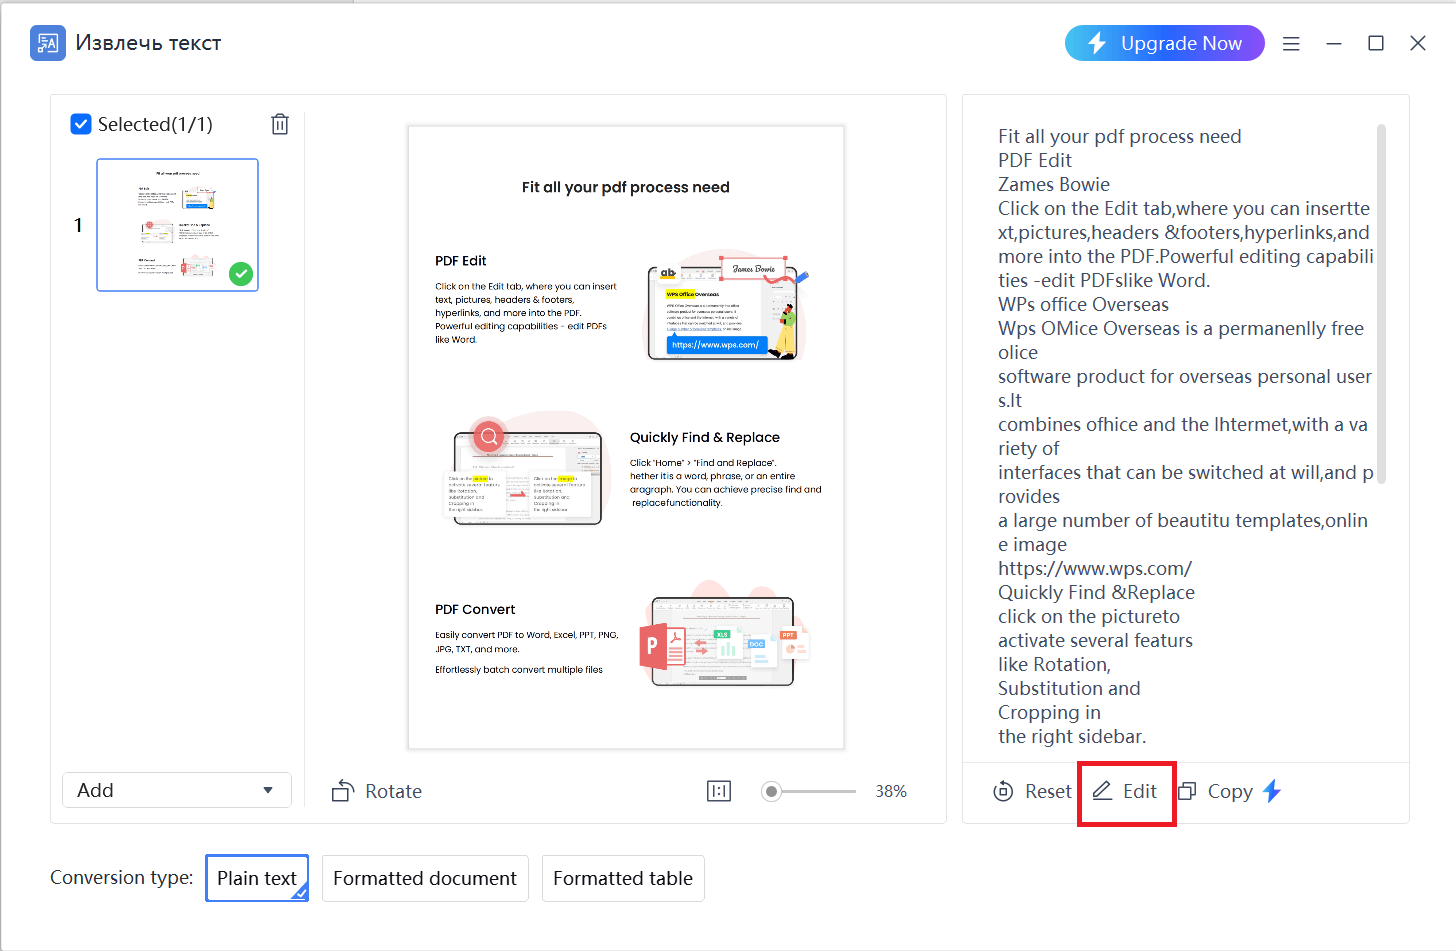
Task: Open the Add dropdown
Action: click(176, 790)
